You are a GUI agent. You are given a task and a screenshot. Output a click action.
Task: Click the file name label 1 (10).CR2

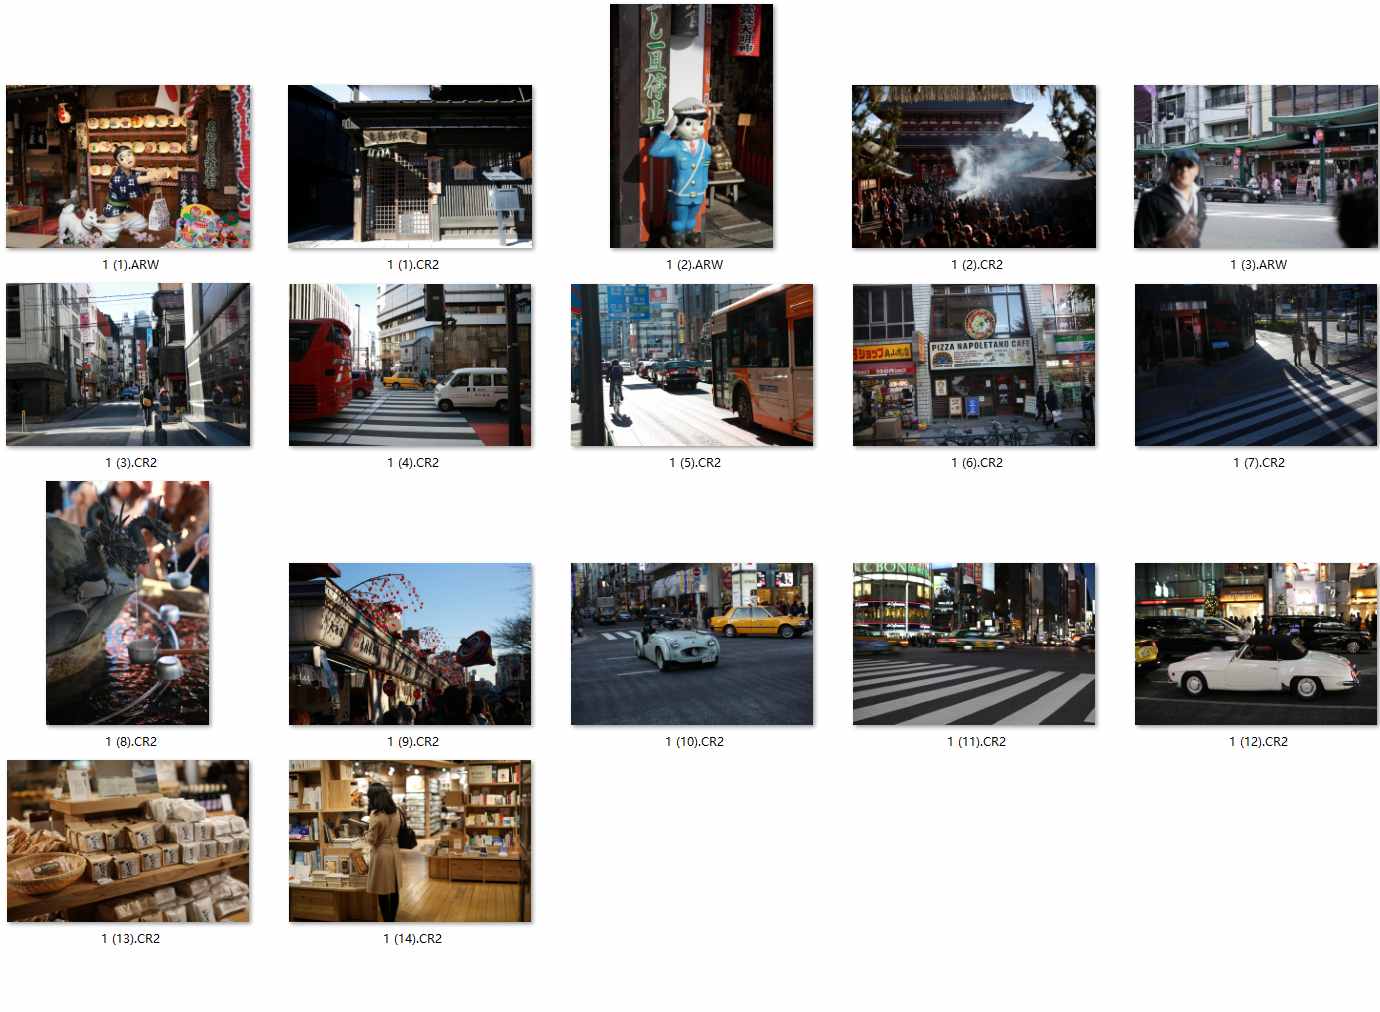(x=695, y=742)
